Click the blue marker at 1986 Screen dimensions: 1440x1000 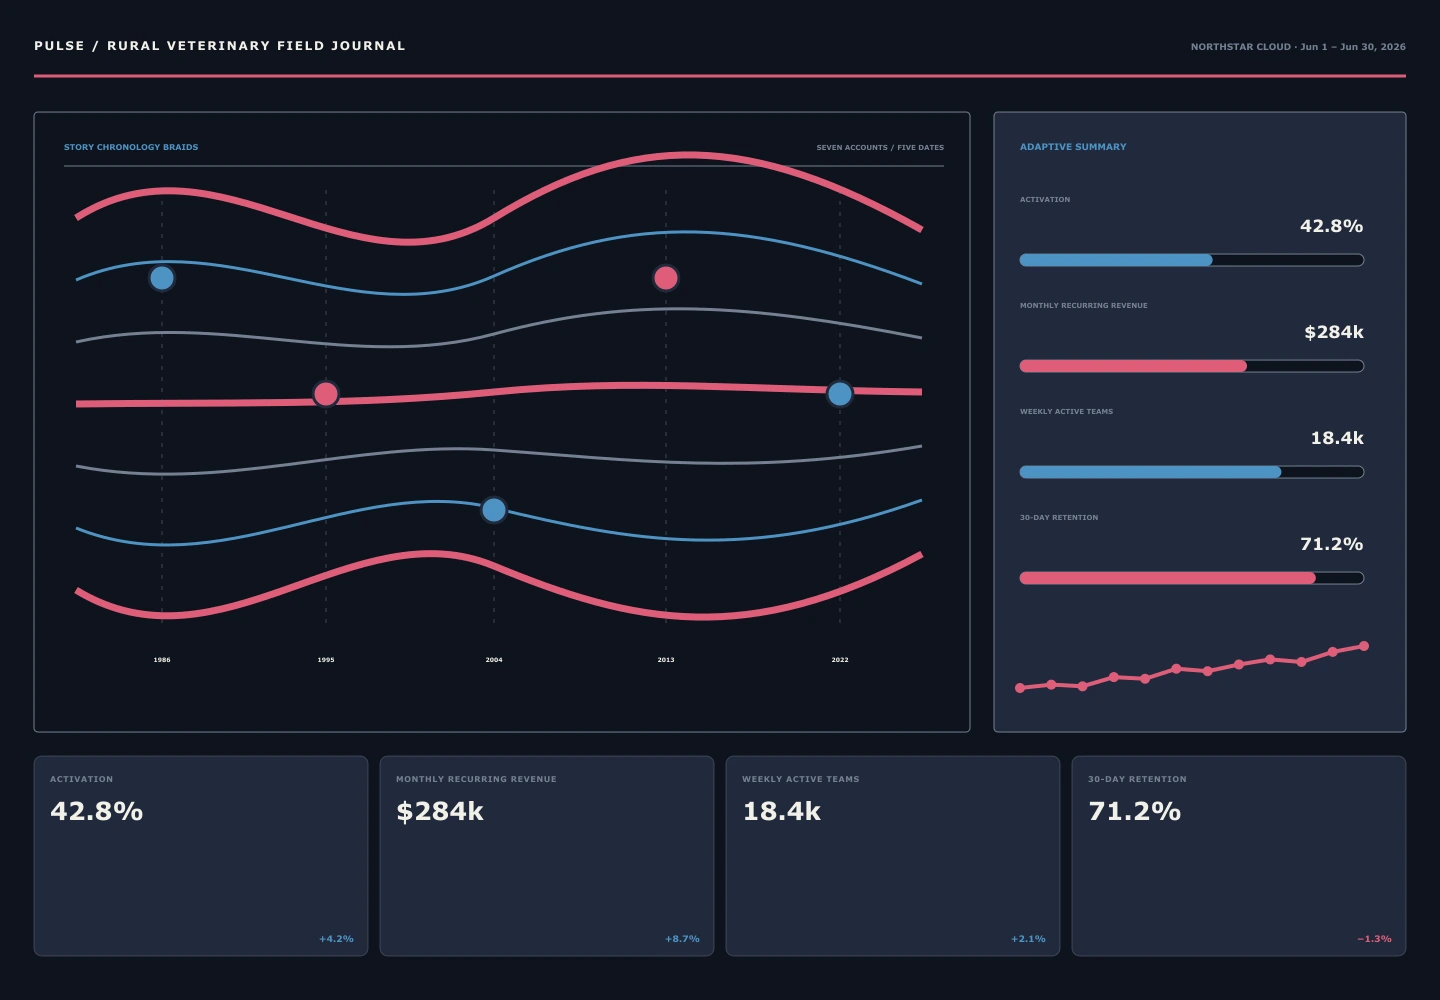[x=162, y=278]
